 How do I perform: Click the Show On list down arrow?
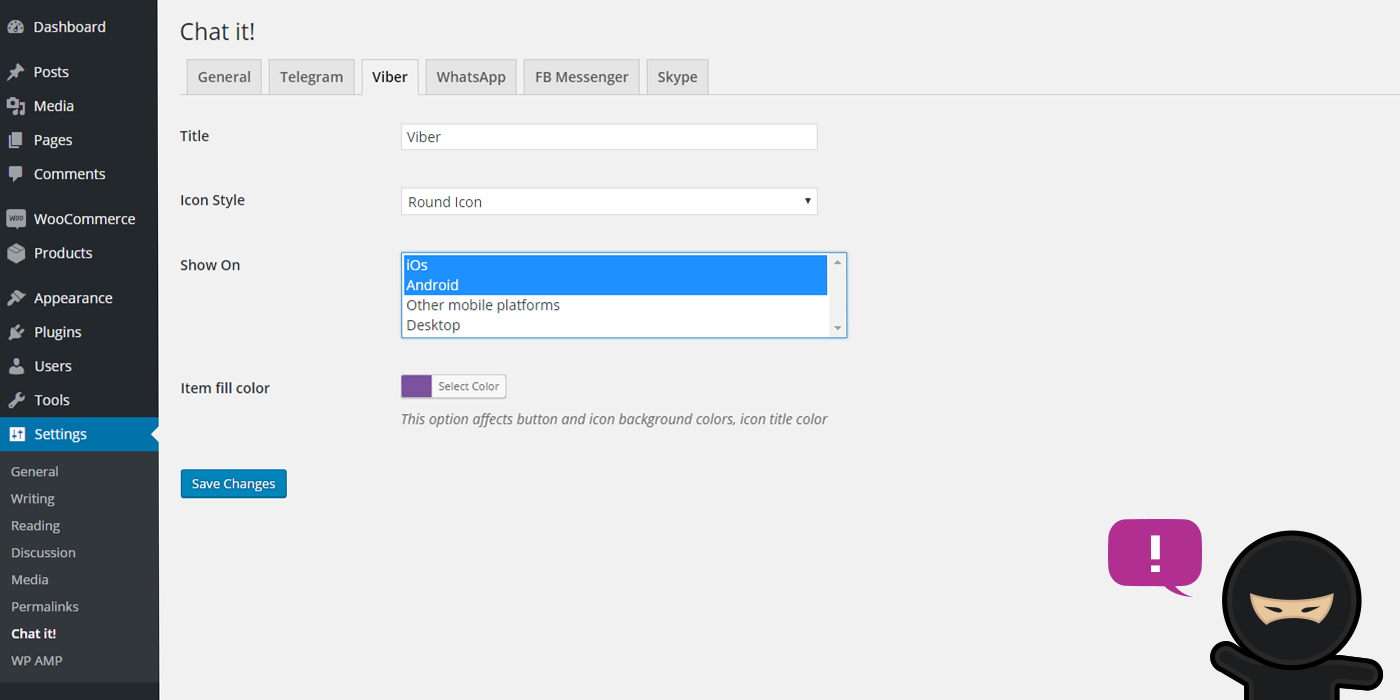click(x=838, y=328)
